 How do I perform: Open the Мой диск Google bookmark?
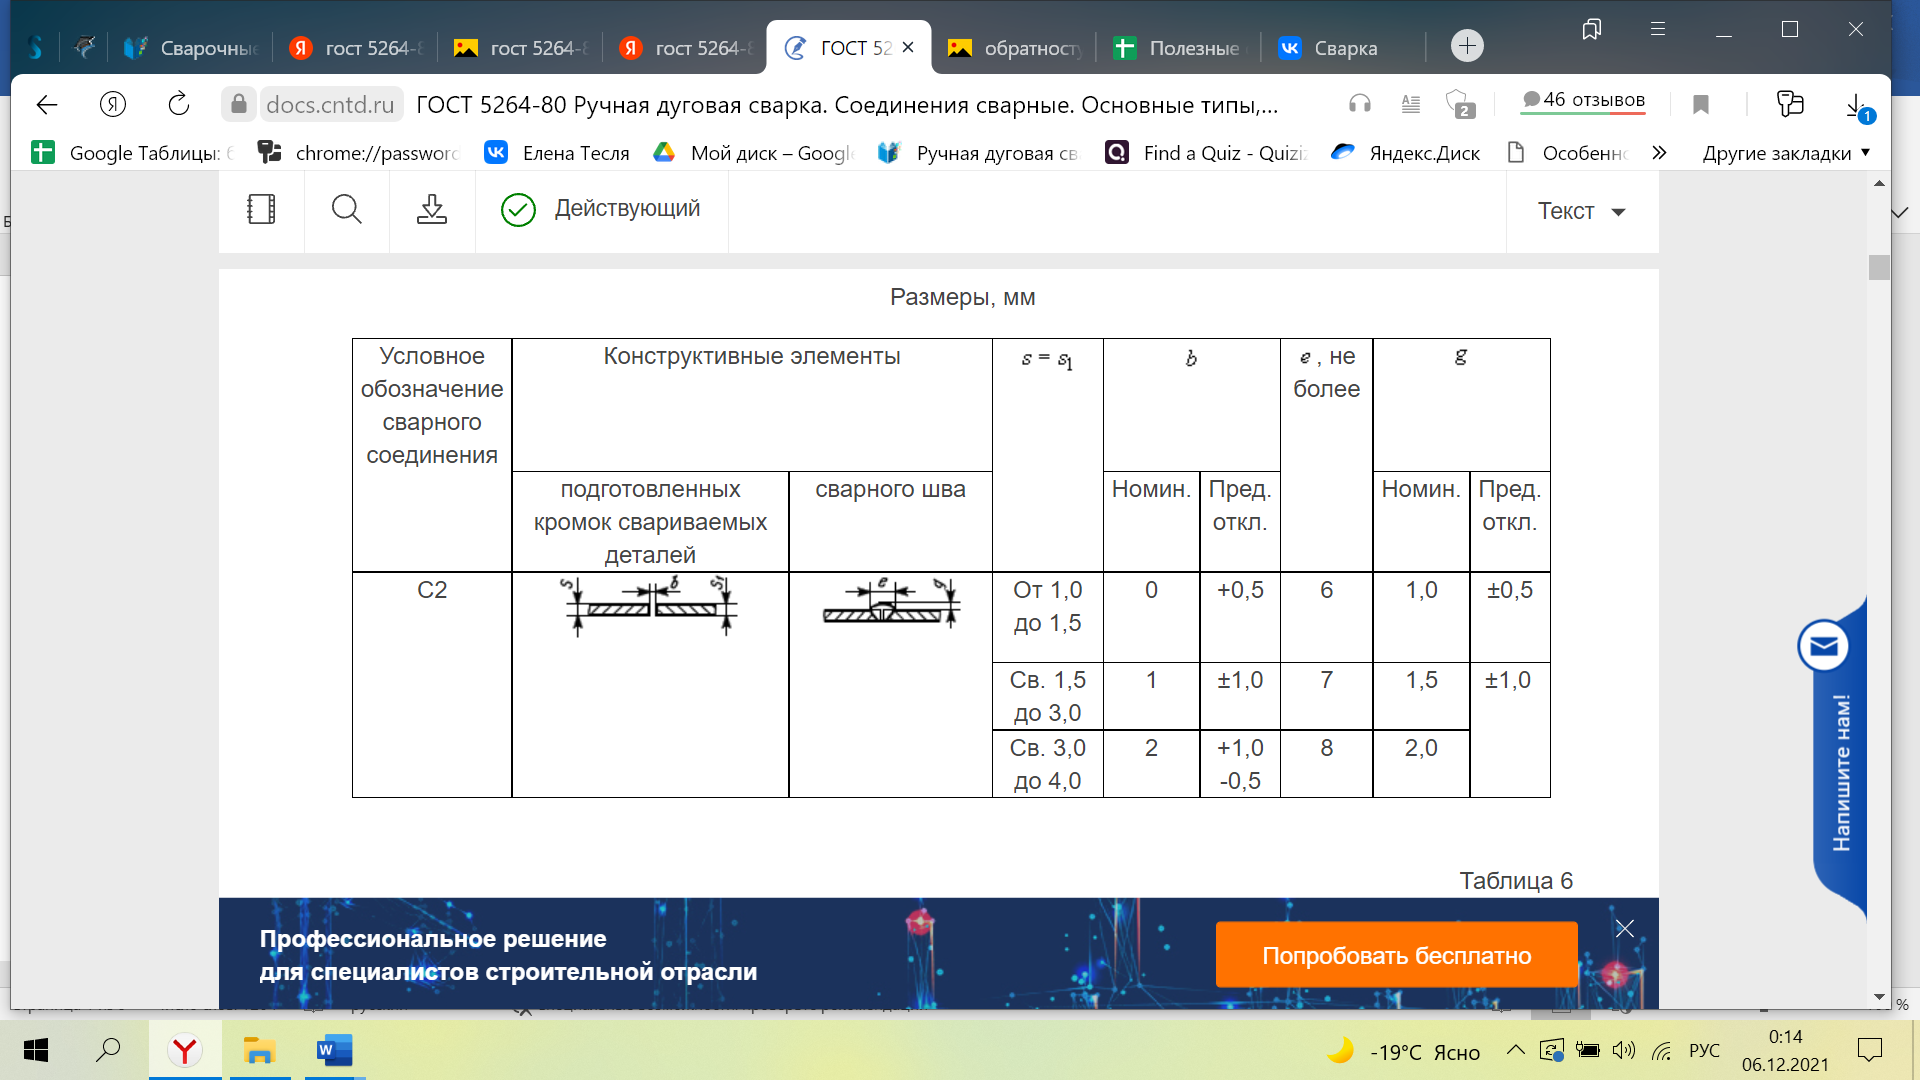[754, 153]
